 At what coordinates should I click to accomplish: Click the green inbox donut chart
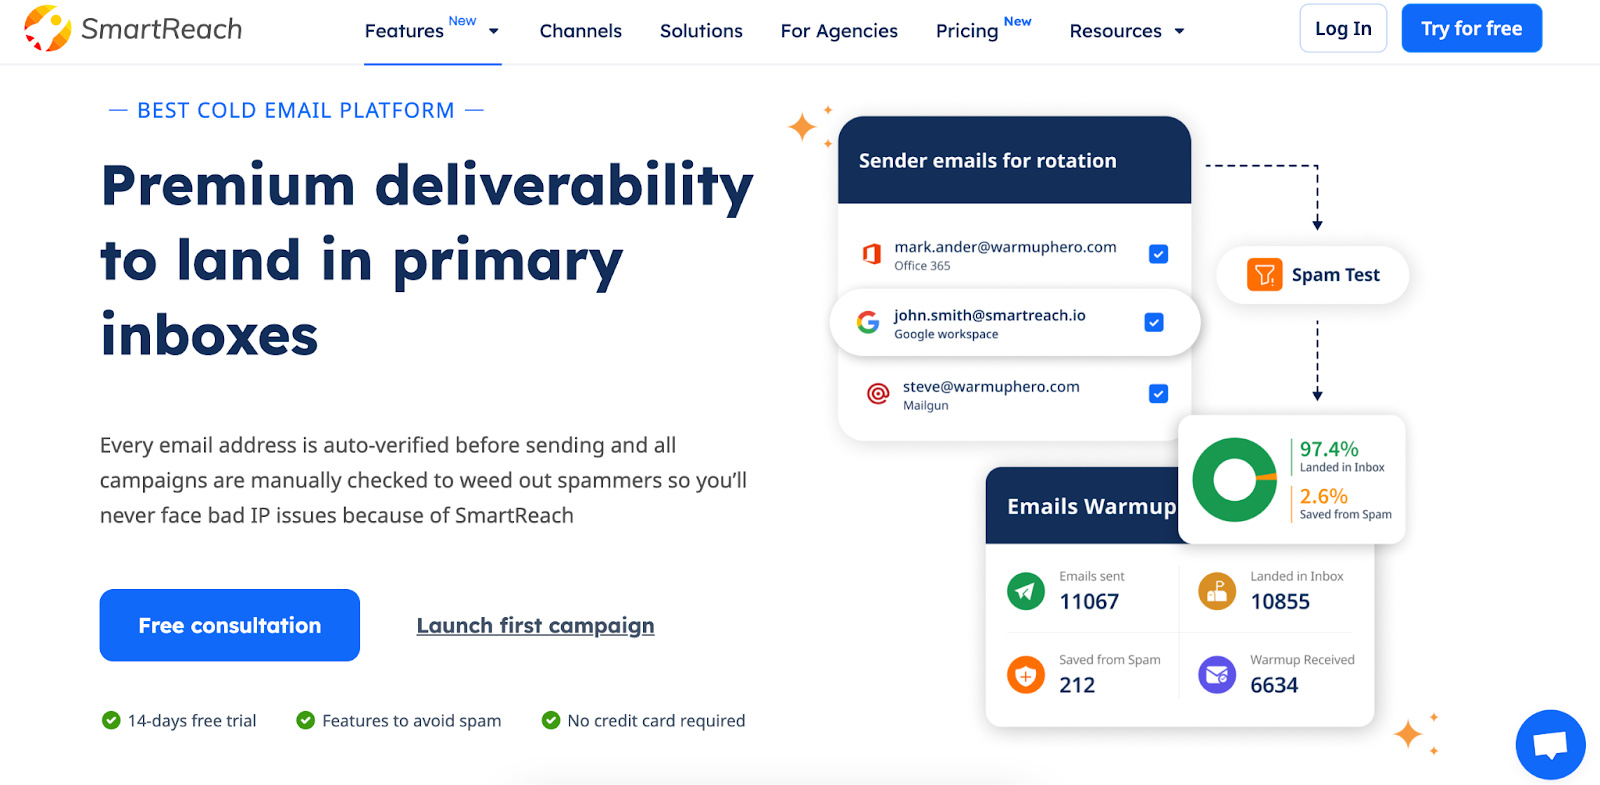click(x=1234, y=480)
